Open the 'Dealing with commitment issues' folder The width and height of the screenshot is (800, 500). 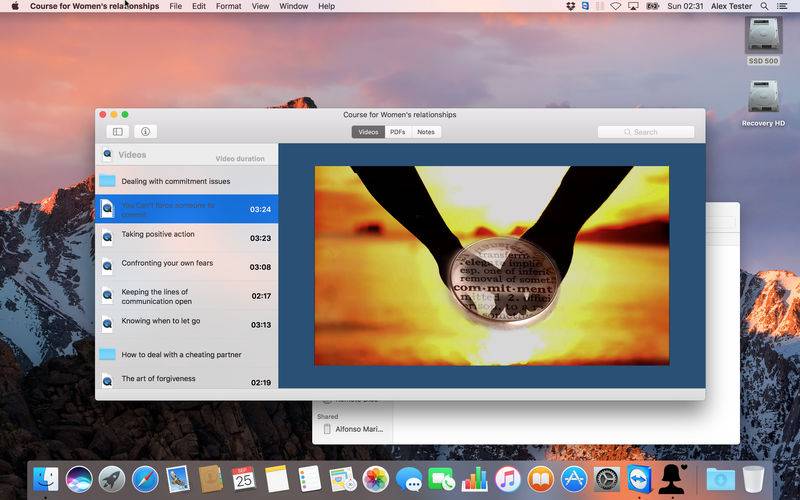[x=187, y=181]
